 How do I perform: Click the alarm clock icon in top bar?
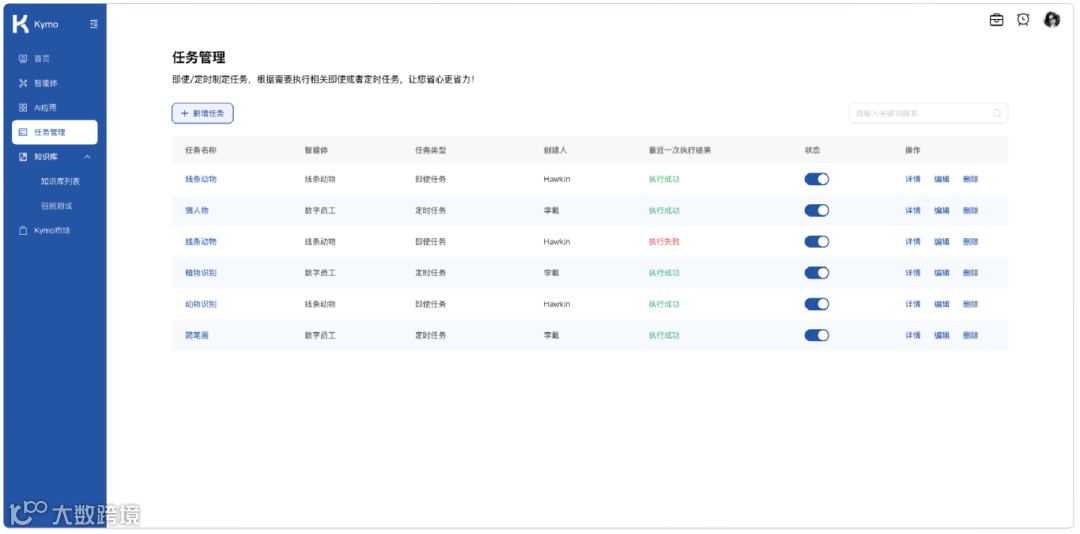point(1023,20)
